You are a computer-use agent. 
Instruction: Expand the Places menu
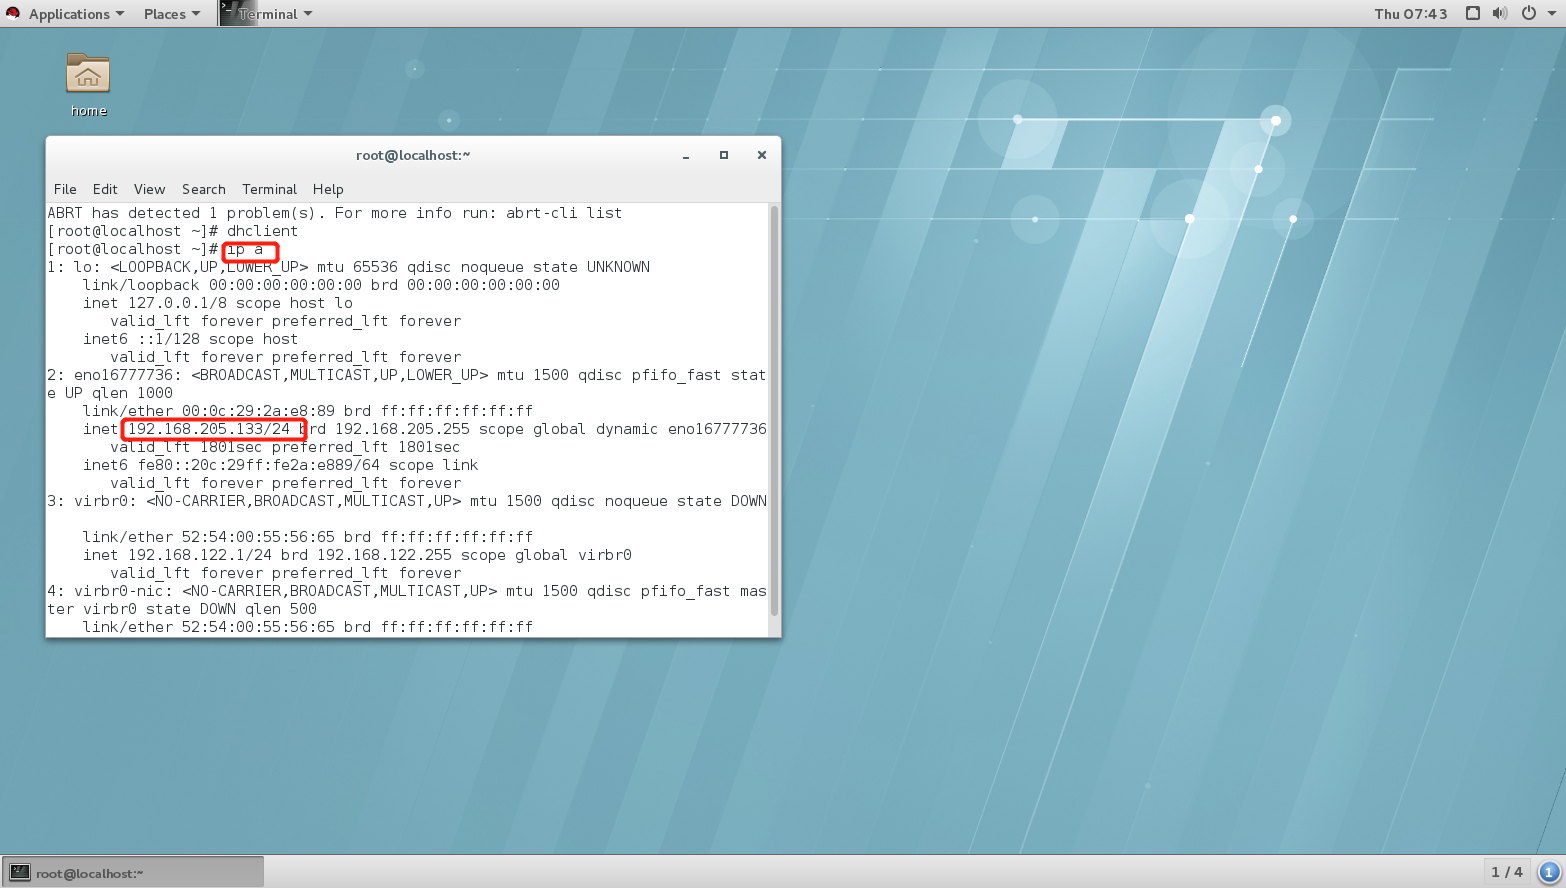click(x=165, y=13)
